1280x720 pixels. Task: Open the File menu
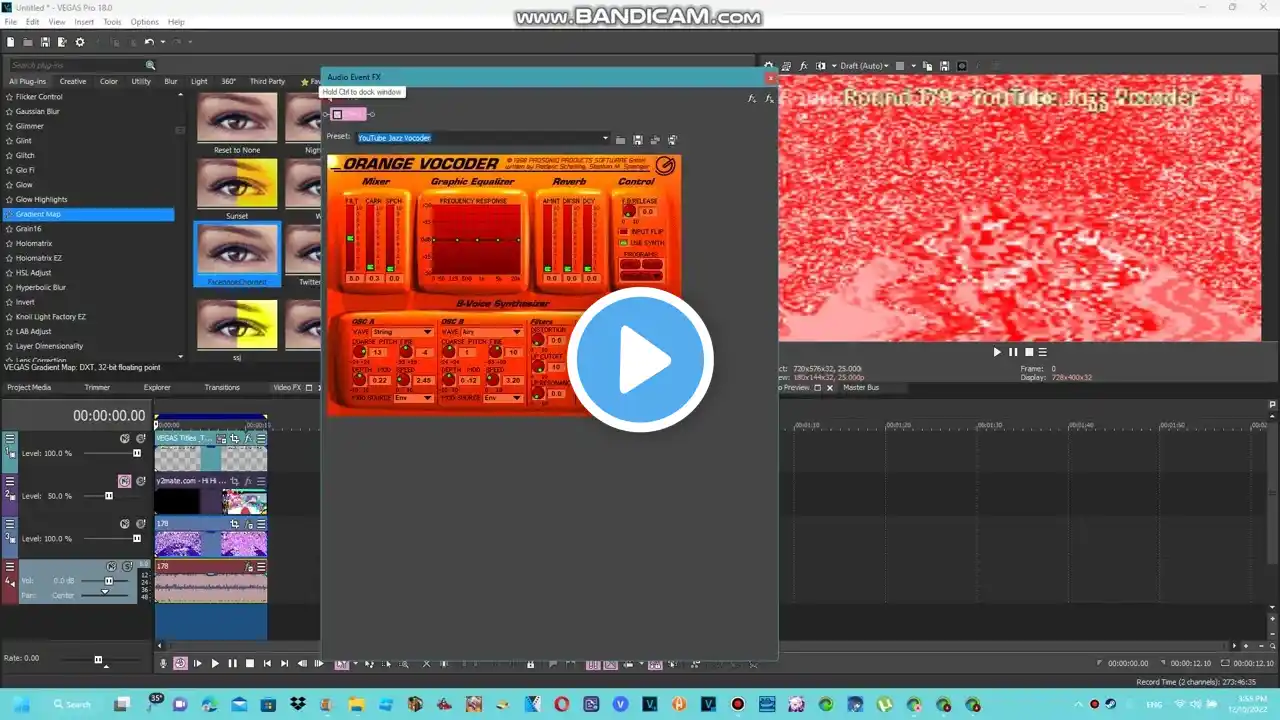tap(10, 22)
